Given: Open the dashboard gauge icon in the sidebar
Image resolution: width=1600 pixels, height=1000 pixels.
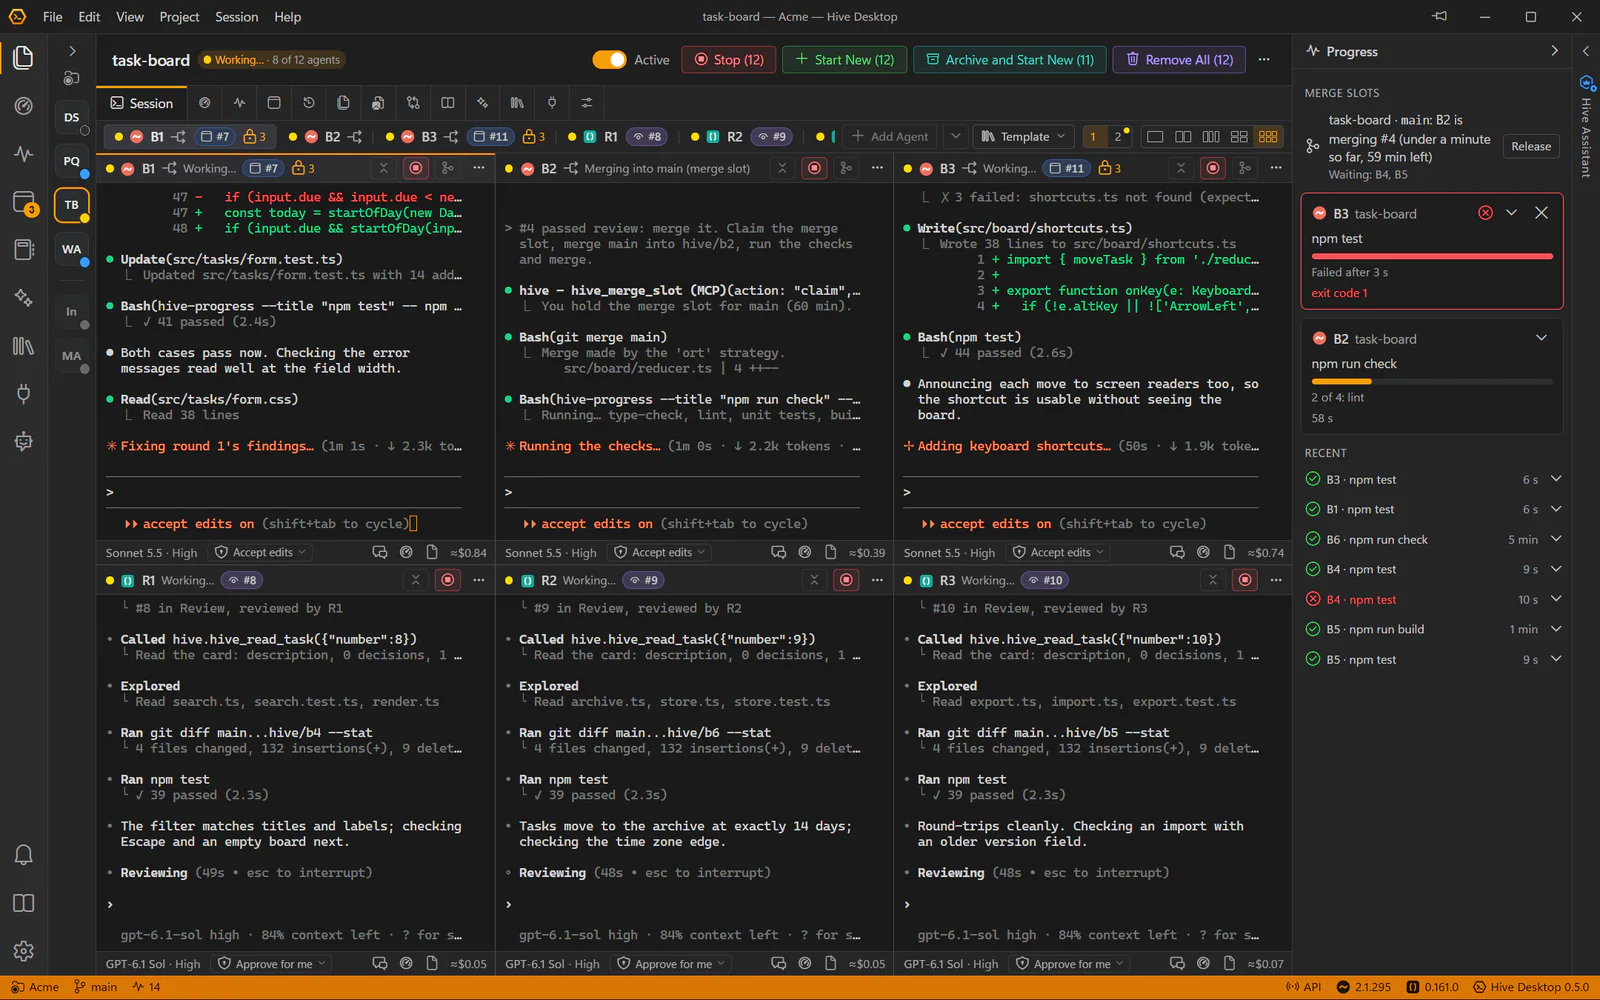Looking at the screenshot, I should 23,106.
